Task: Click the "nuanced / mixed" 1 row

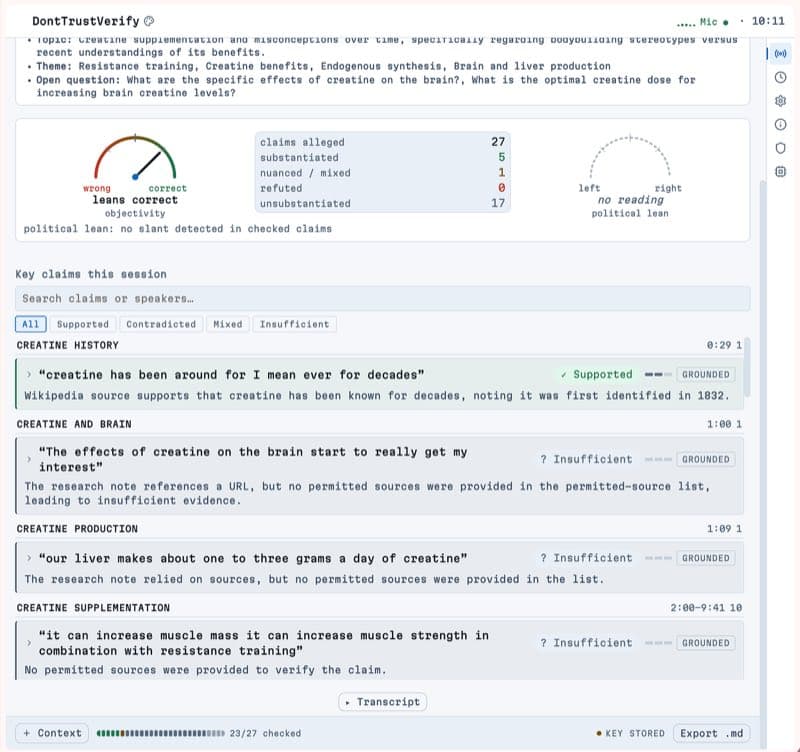Action: click(x=383, y=172)
